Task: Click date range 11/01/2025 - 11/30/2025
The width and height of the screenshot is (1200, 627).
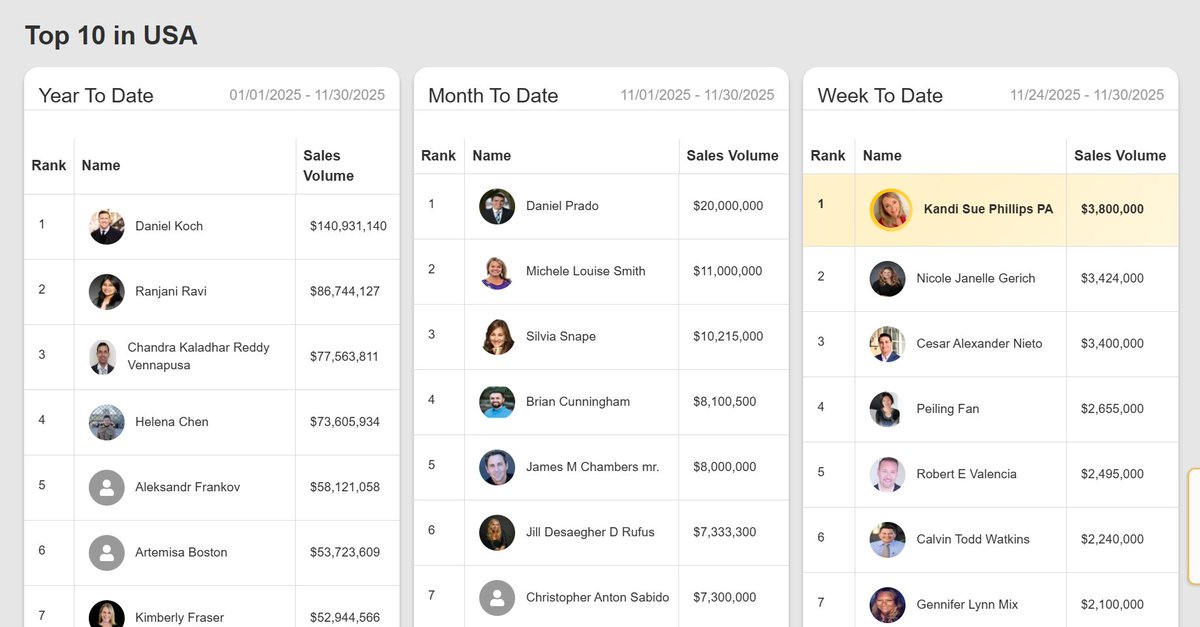Action: [697, 95]
